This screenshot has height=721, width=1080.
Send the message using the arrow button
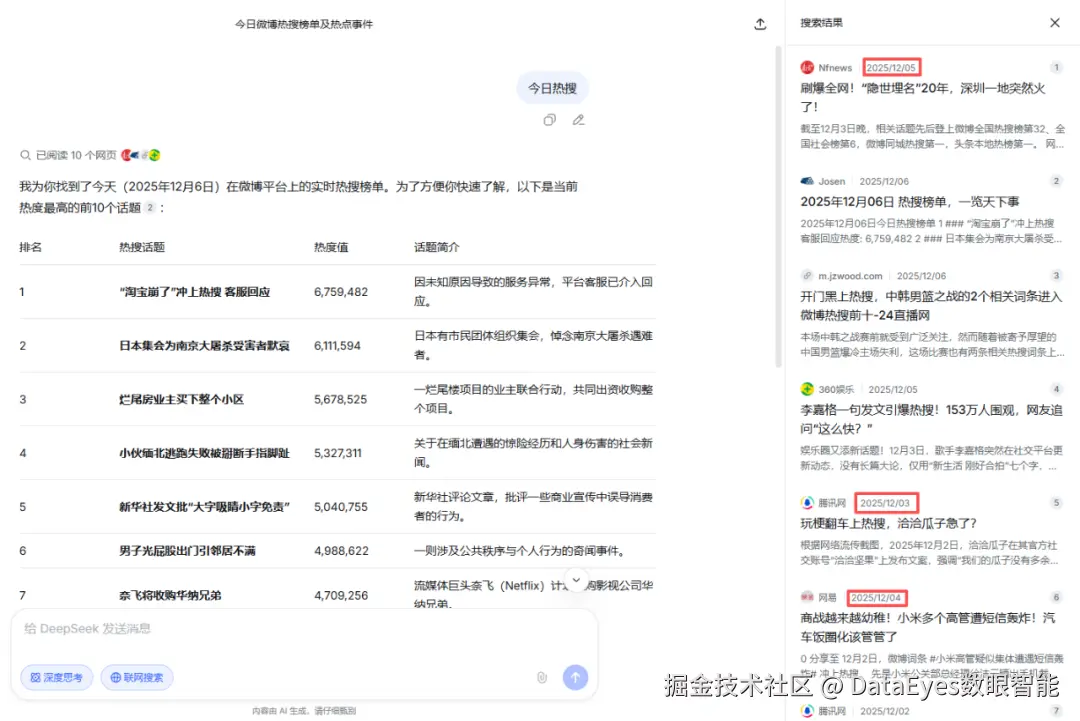pos(575,677)
